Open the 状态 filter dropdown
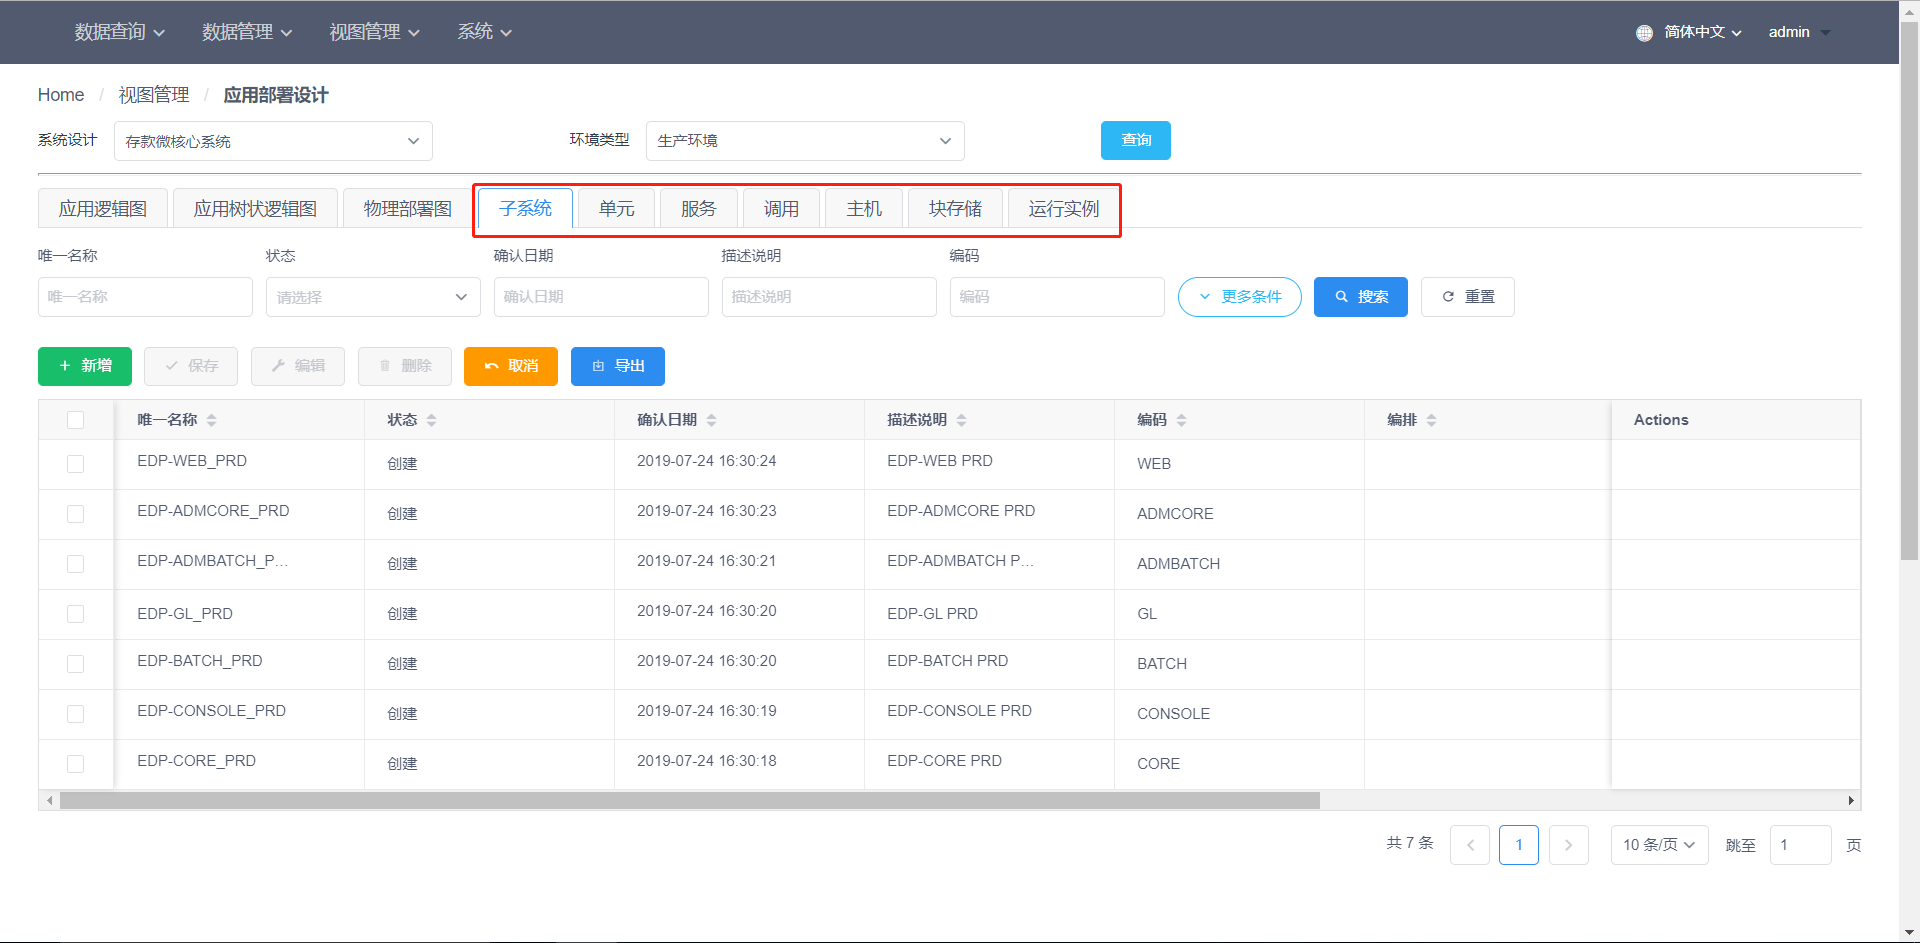This screenshot has height=943, width=1920. tap(373, 297)
